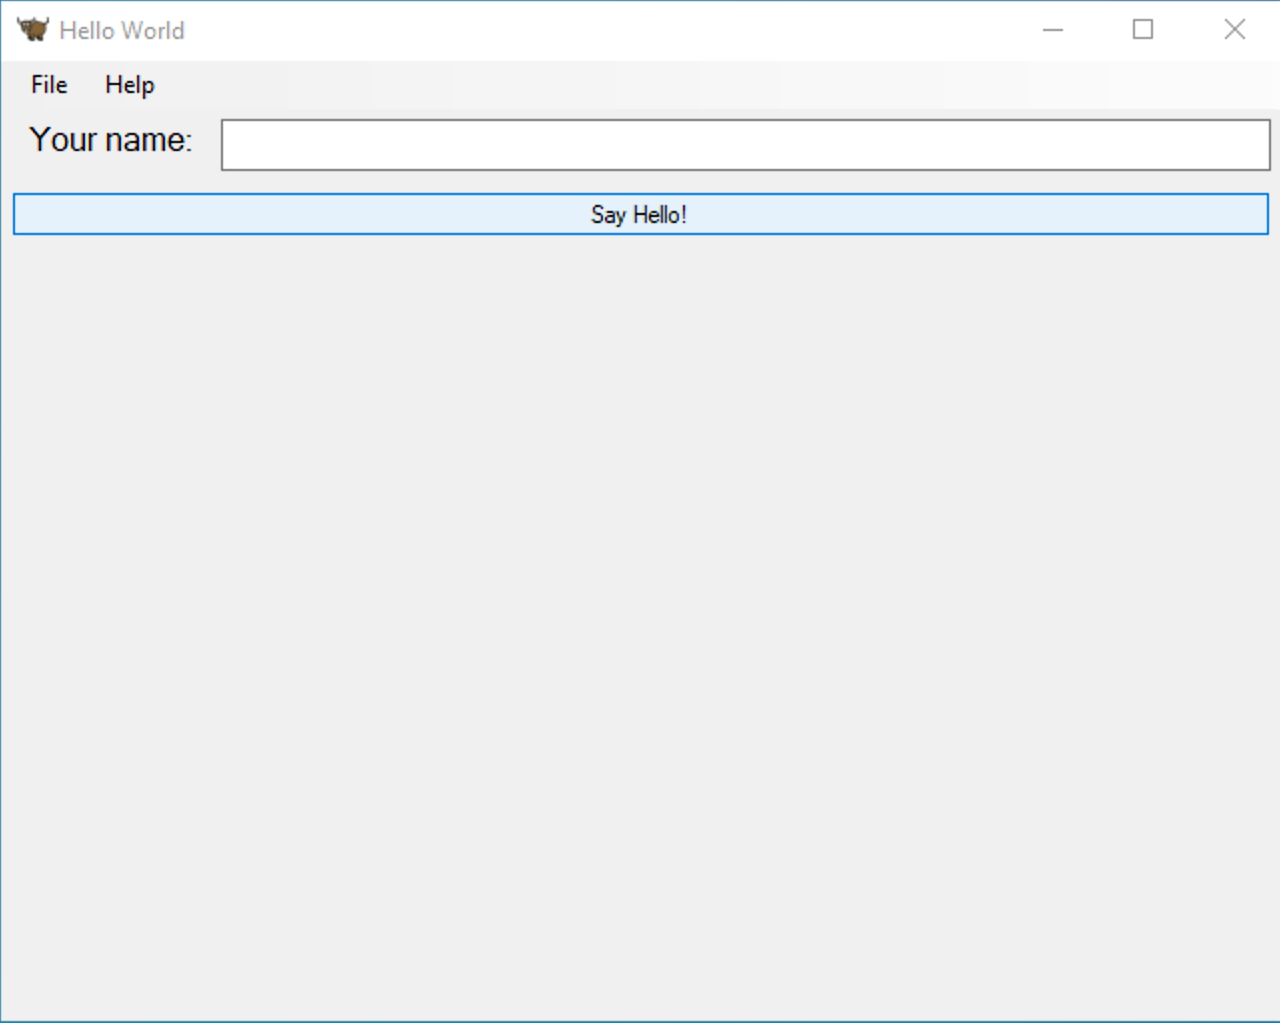
Task: Click the Say Hello! button
Action: [x=641, y=214]
